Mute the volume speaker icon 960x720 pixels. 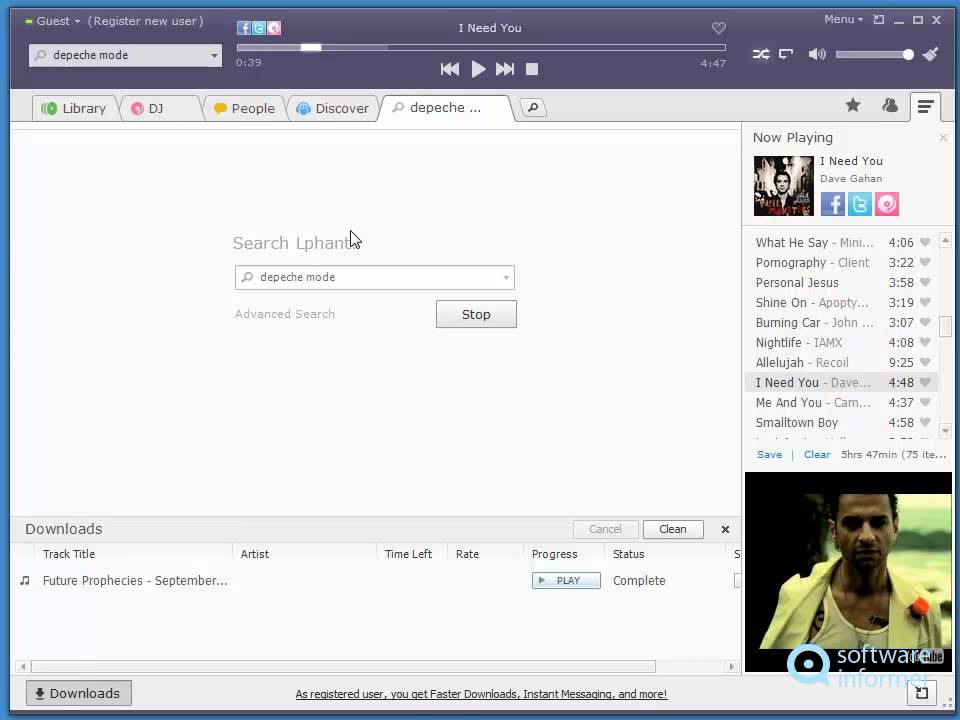(x=817, y=54)
